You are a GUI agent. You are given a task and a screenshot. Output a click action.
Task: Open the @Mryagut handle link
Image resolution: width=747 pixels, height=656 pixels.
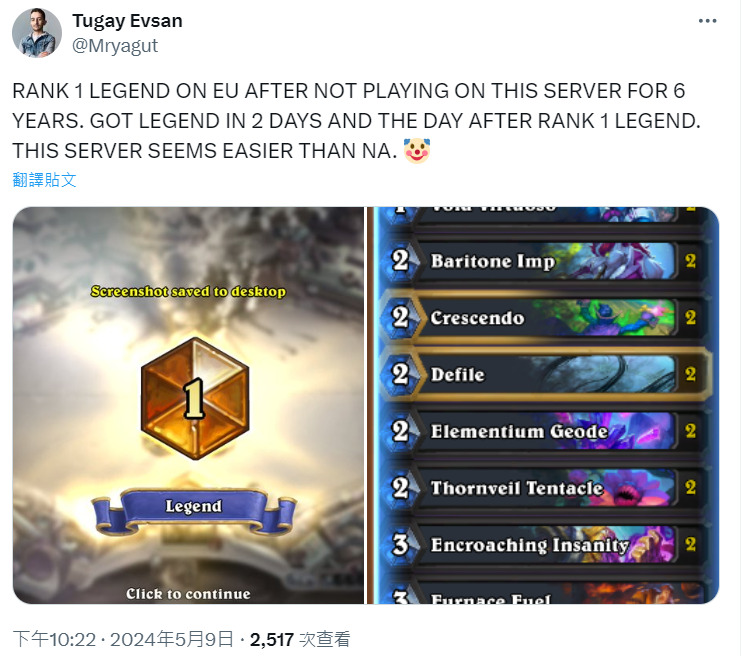point(115,46)
